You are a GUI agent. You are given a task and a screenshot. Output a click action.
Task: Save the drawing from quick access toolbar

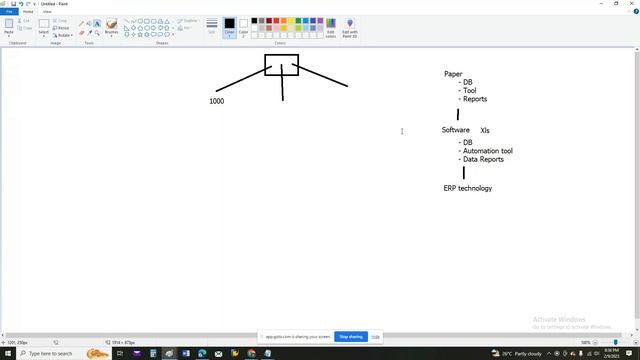coord(13,4)
